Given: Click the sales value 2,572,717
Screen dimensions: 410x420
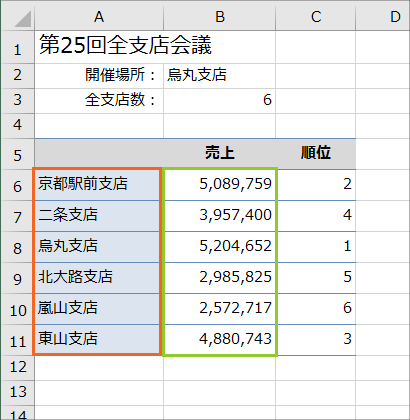Looking at the screenshot, I should [x=220, y=309].
